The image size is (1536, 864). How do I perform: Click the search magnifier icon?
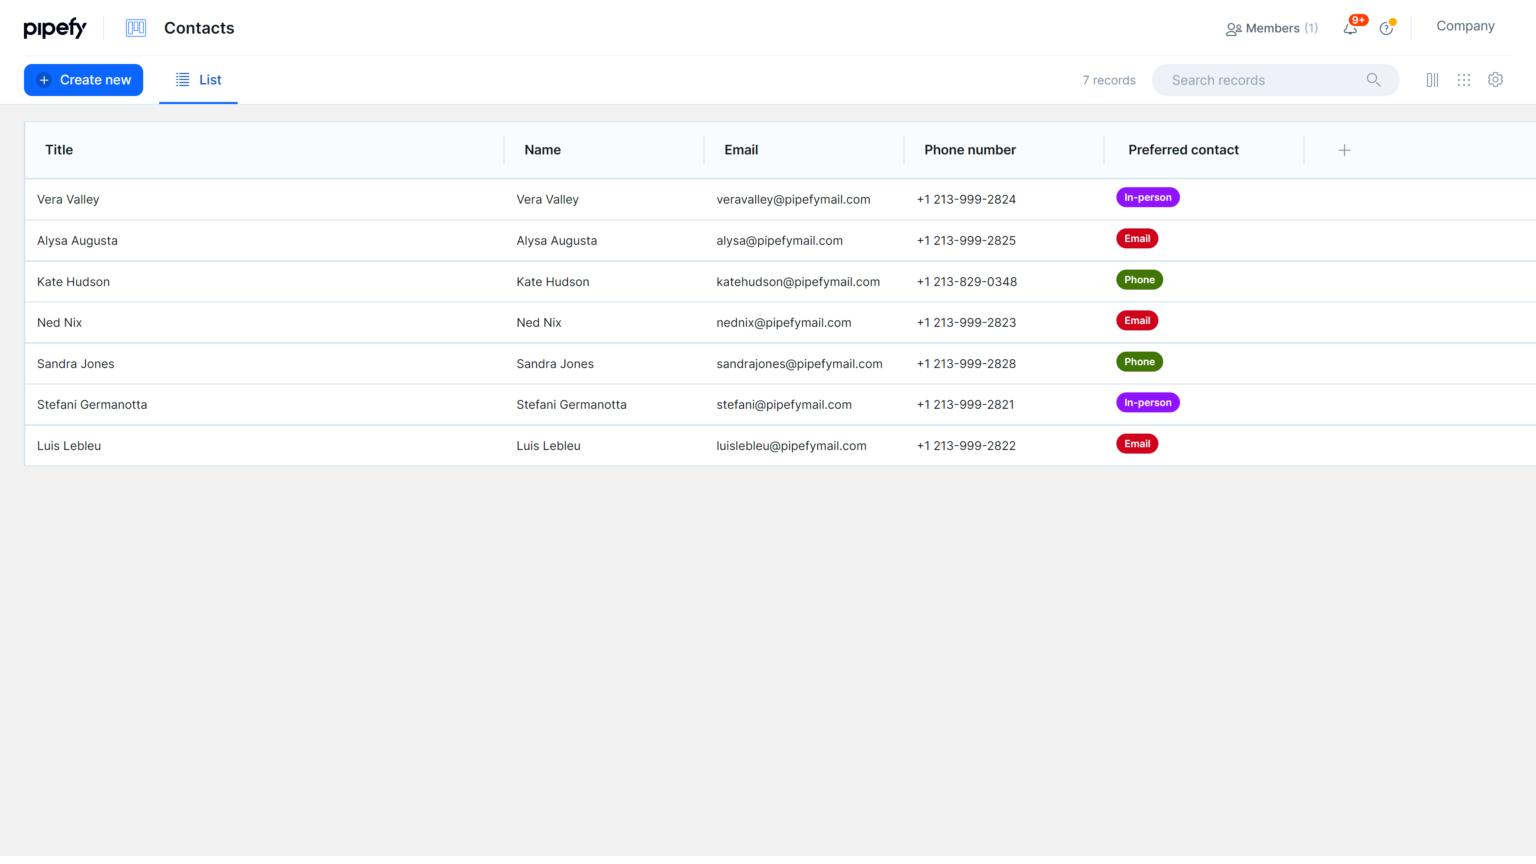(x=1373, y=79)
